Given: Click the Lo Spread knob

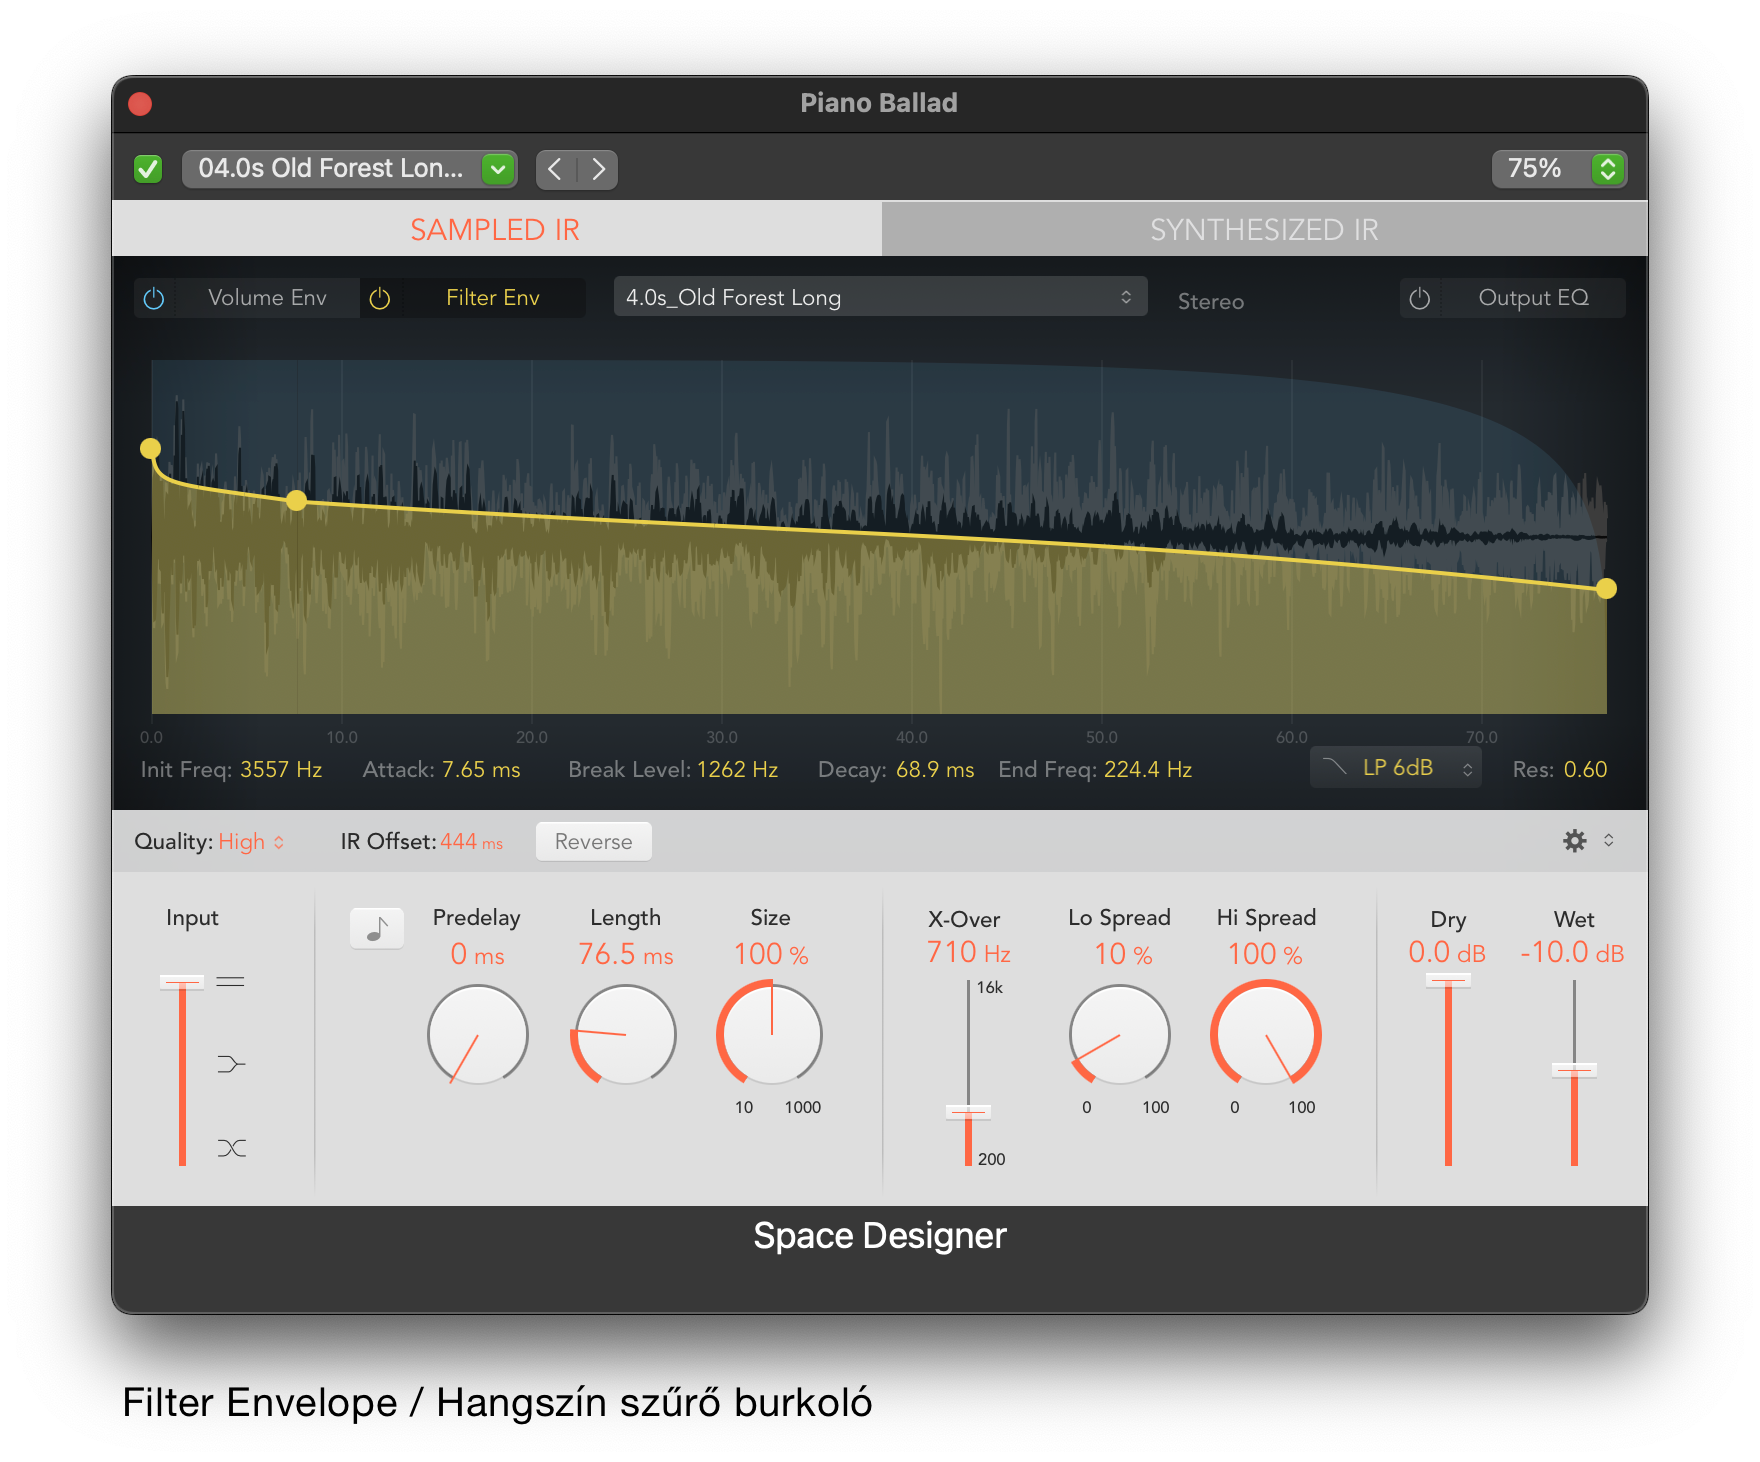Looking at the screenshot, I should pyautogui.click(x=1120, y=1035).
